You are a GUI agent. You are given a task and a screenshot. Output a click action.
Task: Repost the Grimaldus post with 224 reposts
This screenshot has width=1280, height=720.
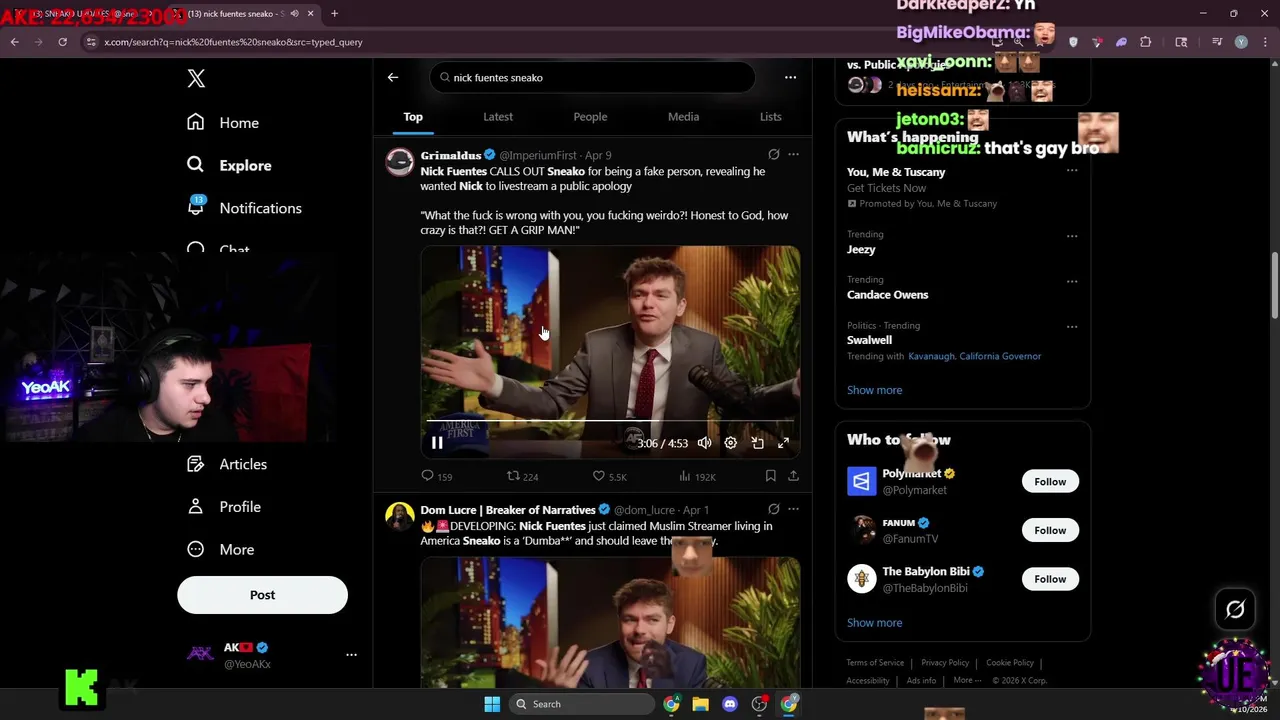click(523, 476)
